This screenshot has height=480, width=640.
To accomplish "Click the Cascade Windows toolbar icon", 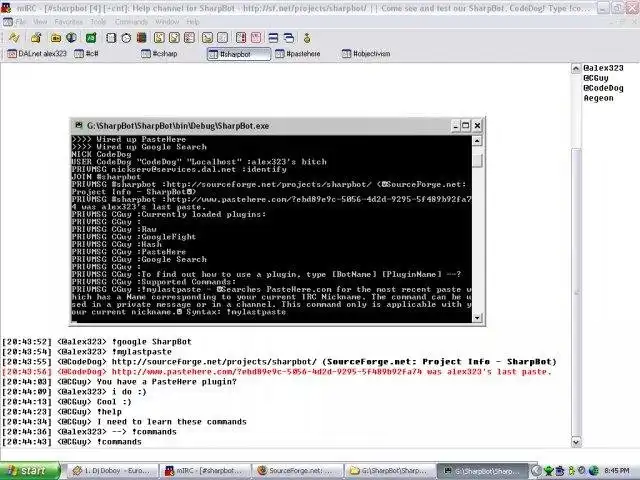I will pos(289,38).
